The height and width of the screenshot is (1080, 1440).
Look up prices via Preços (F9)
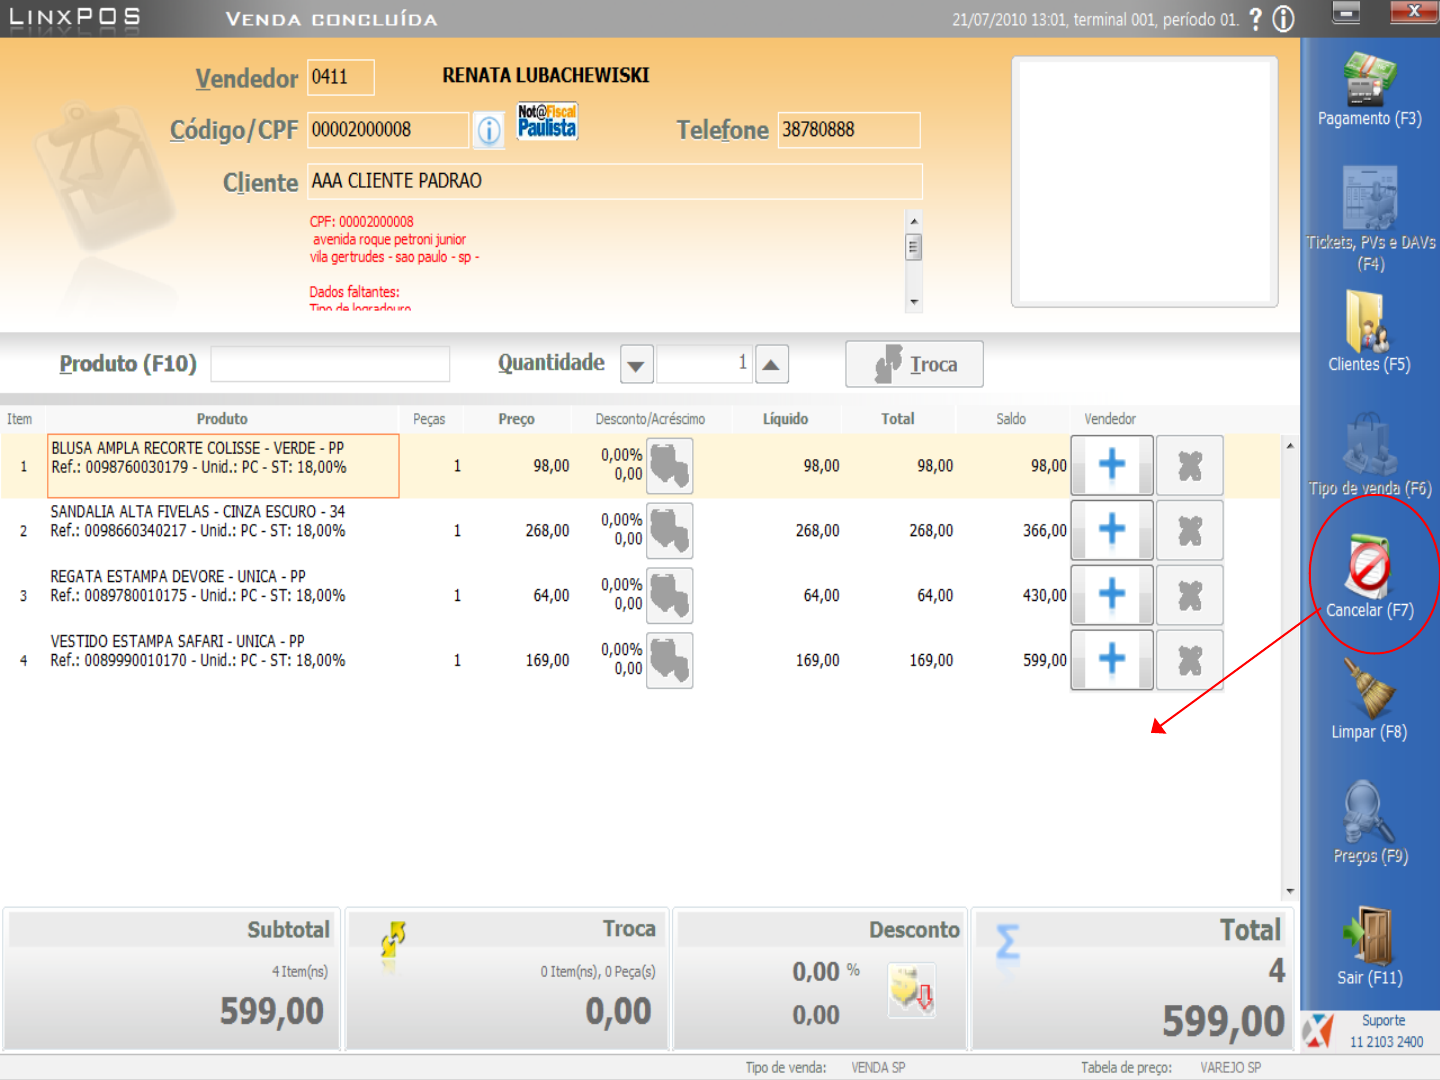(1370, 824)
